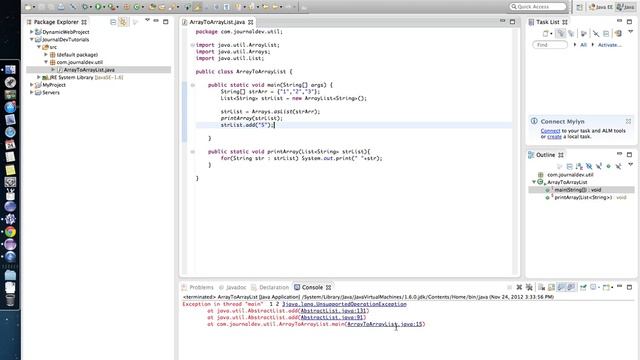Viewport: 640px width, 360px height.
Task: Toggle Focus on Workweek in Task List
Action: tap(584, 33)
